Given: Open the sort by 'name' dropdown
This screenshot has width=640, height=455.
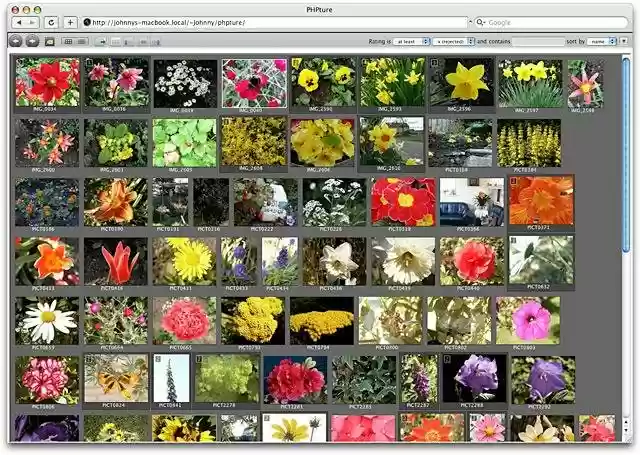Looking at the screenshot, I should click(x=603, y=42).
